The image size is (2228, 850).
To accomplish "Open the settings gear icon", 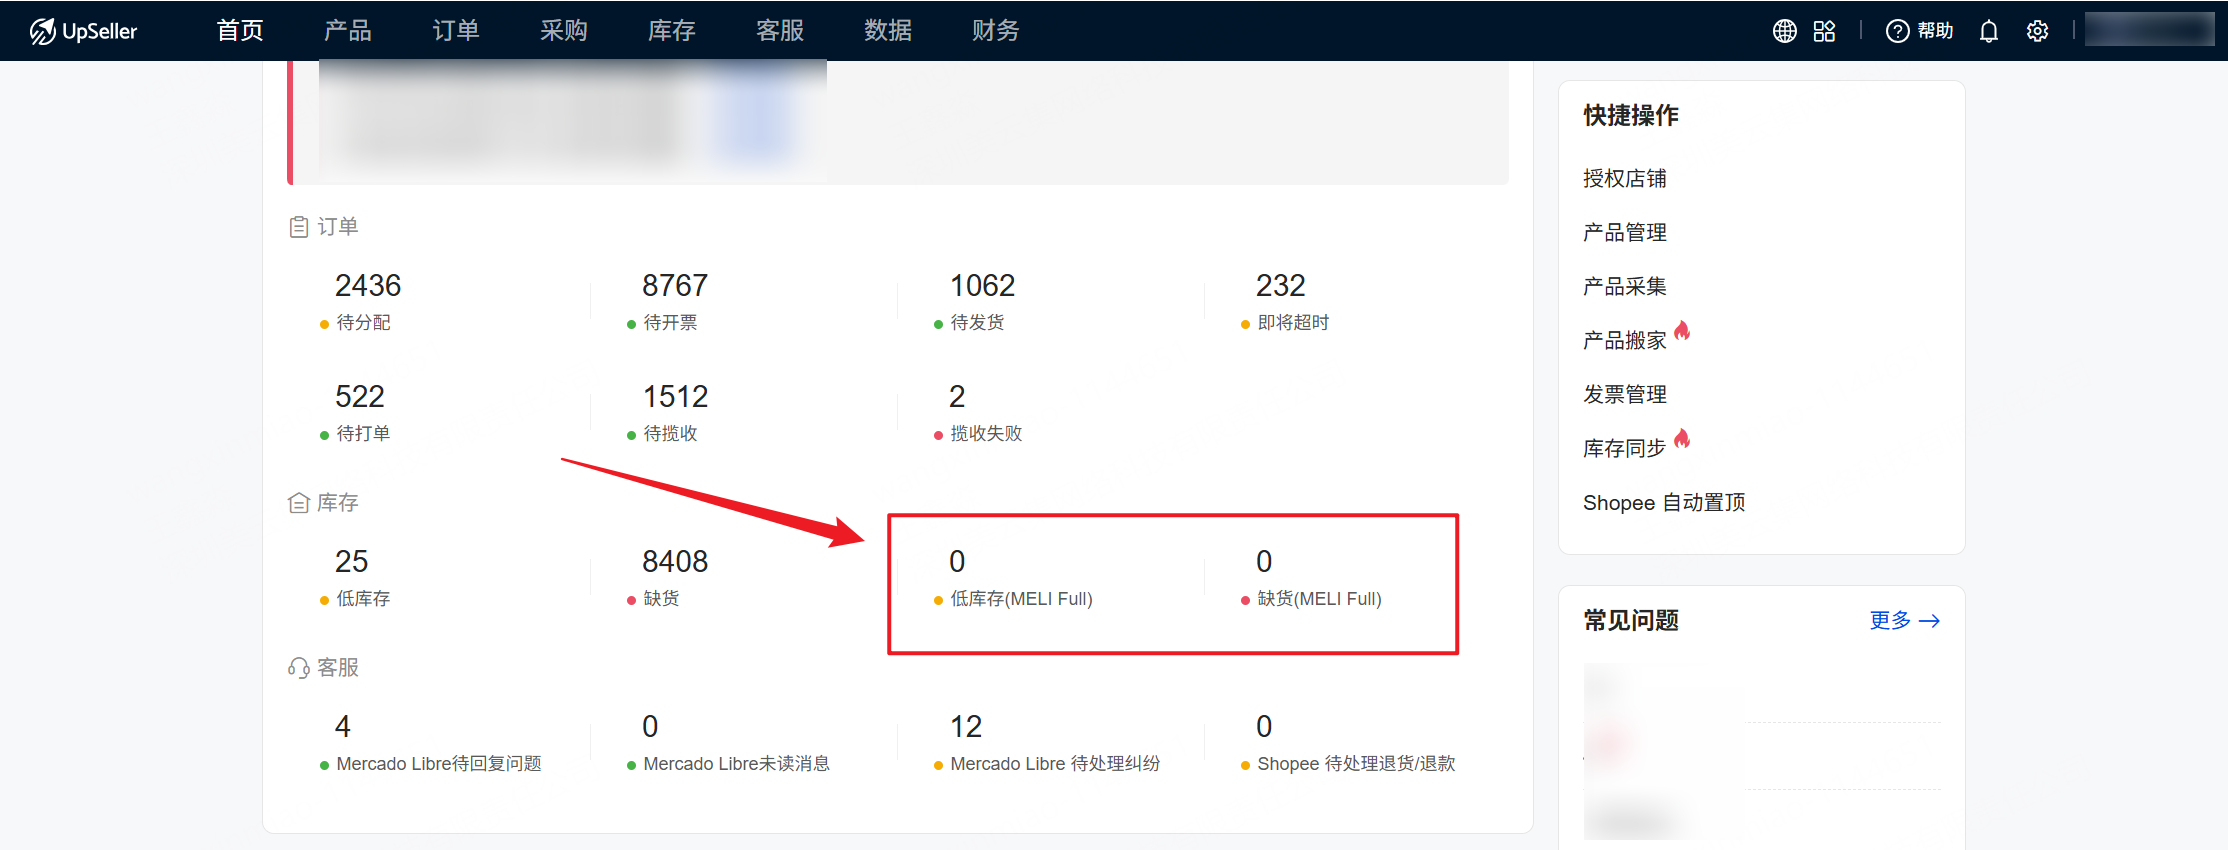I will (x=2037, y=31).
